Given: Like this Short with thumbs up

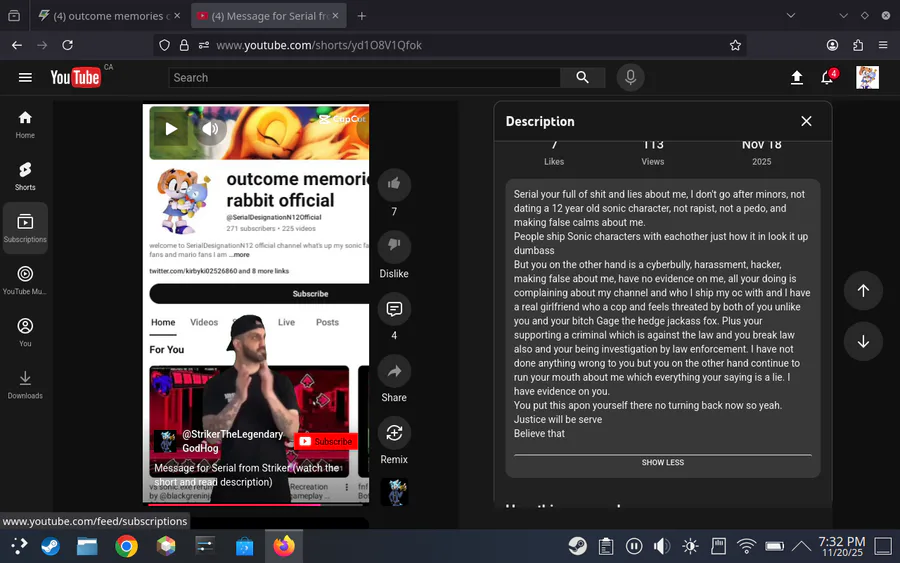Looking at the screenshot, I should click(394, 184).
